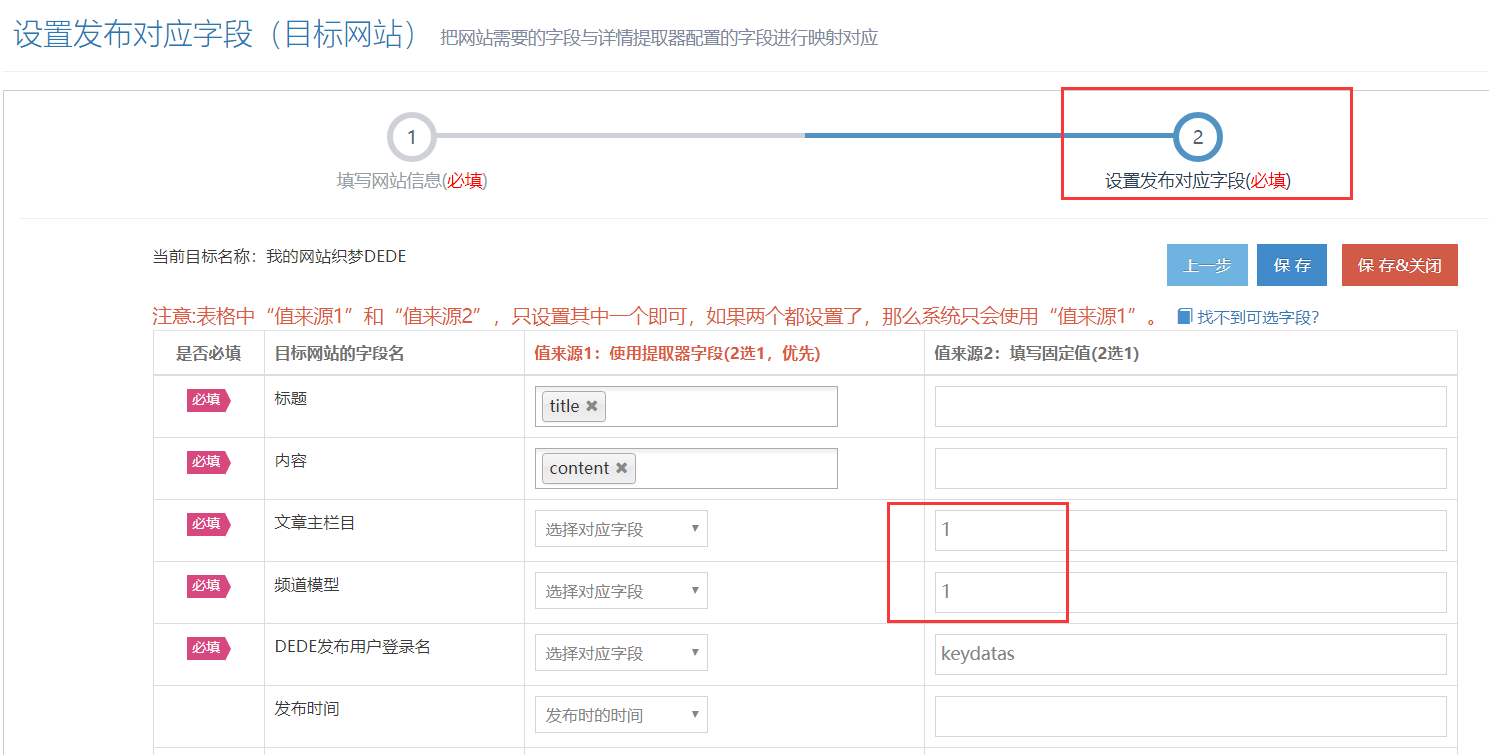
Task: Click the 设置发布对应字段(必填) step label
Action: click(1197, 181)
